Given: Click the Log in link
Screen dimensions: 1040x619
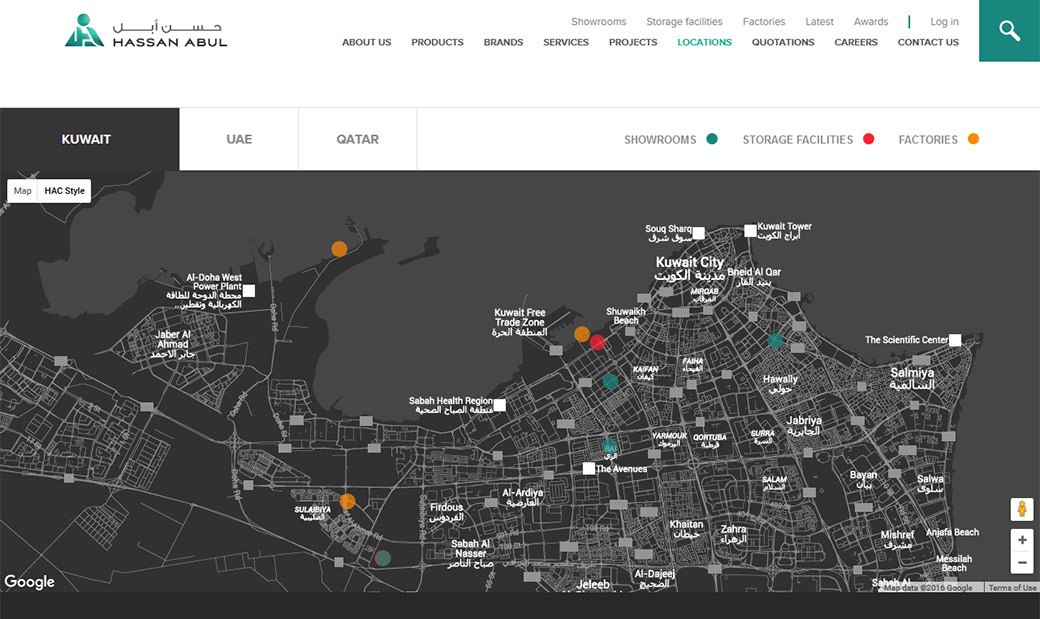Looking at the screenshot, I should [943, 22].
